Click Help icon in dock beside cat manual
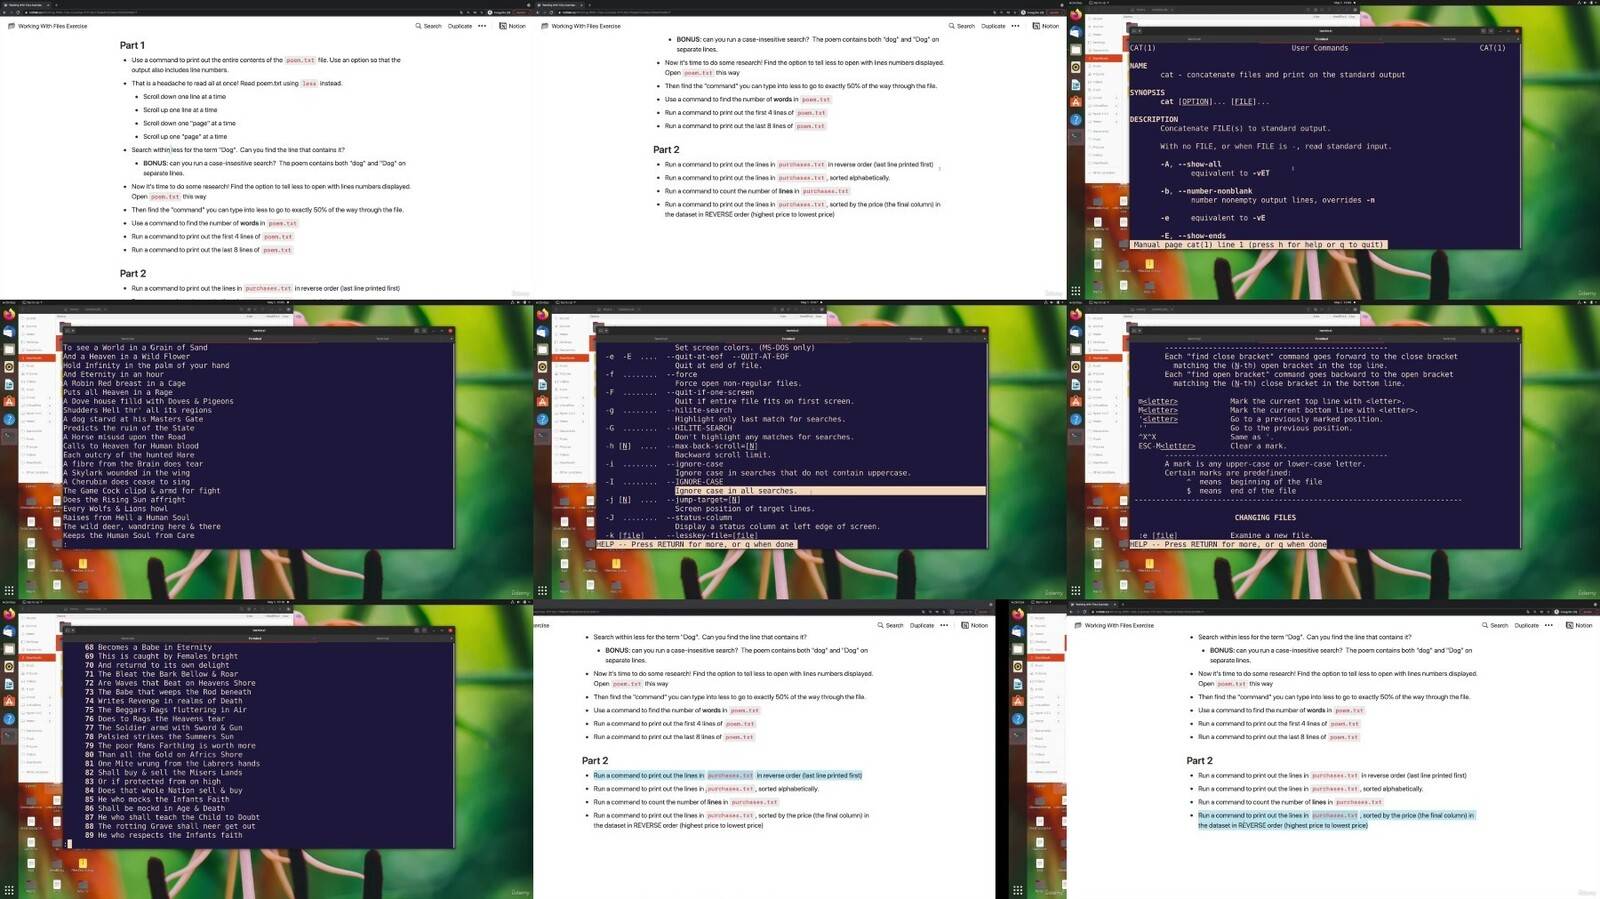1600x899 pixels. tap(1076, 118)
